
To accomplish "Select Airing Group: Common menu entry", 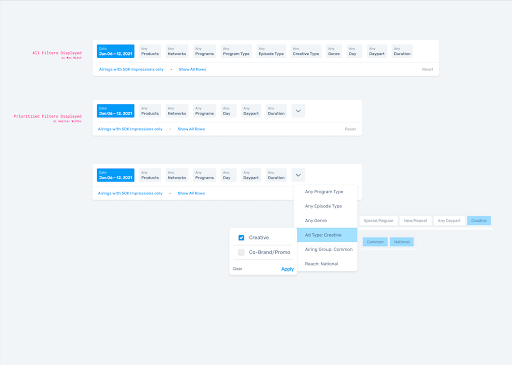I will [x=327, y=249].
